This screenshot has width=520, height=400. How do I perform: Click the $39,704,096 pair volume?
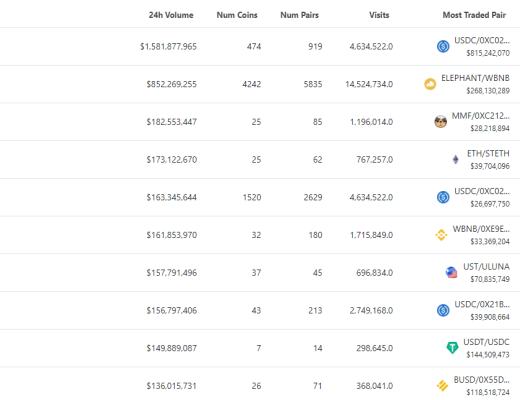pos(490,166)
